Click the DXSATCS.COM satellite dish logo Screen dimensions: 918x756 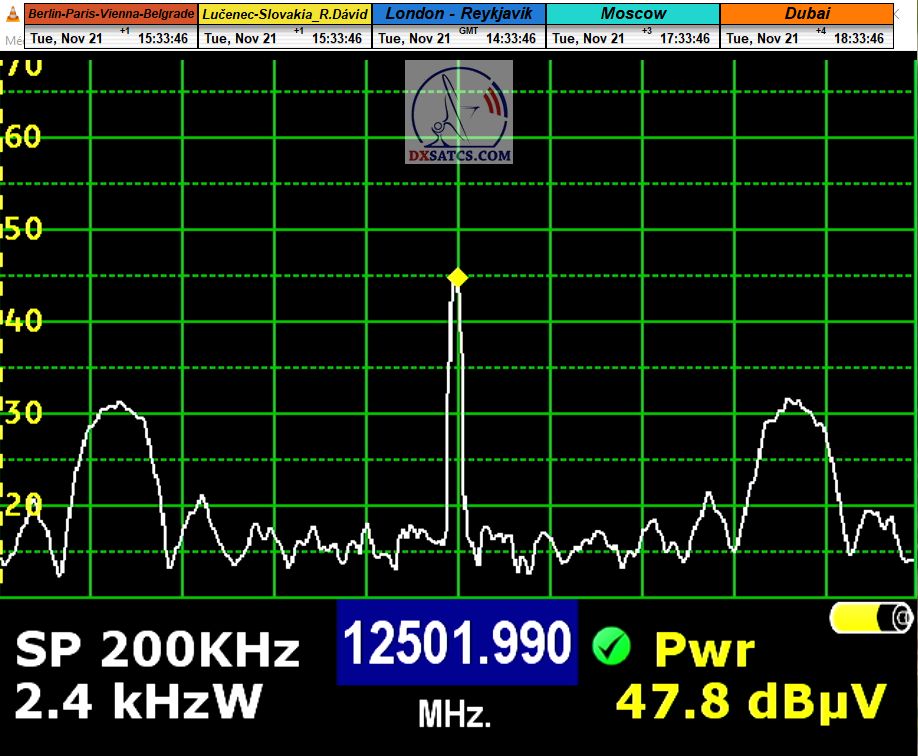459,112
